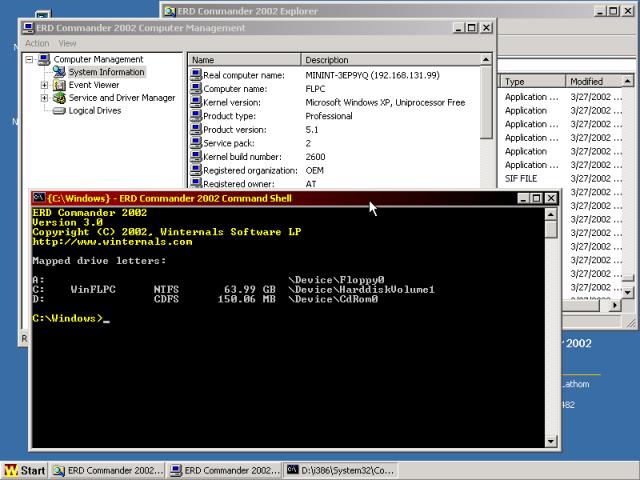Switch to Computer Management taskbar button
640x480 pixels.
point(224,470)
